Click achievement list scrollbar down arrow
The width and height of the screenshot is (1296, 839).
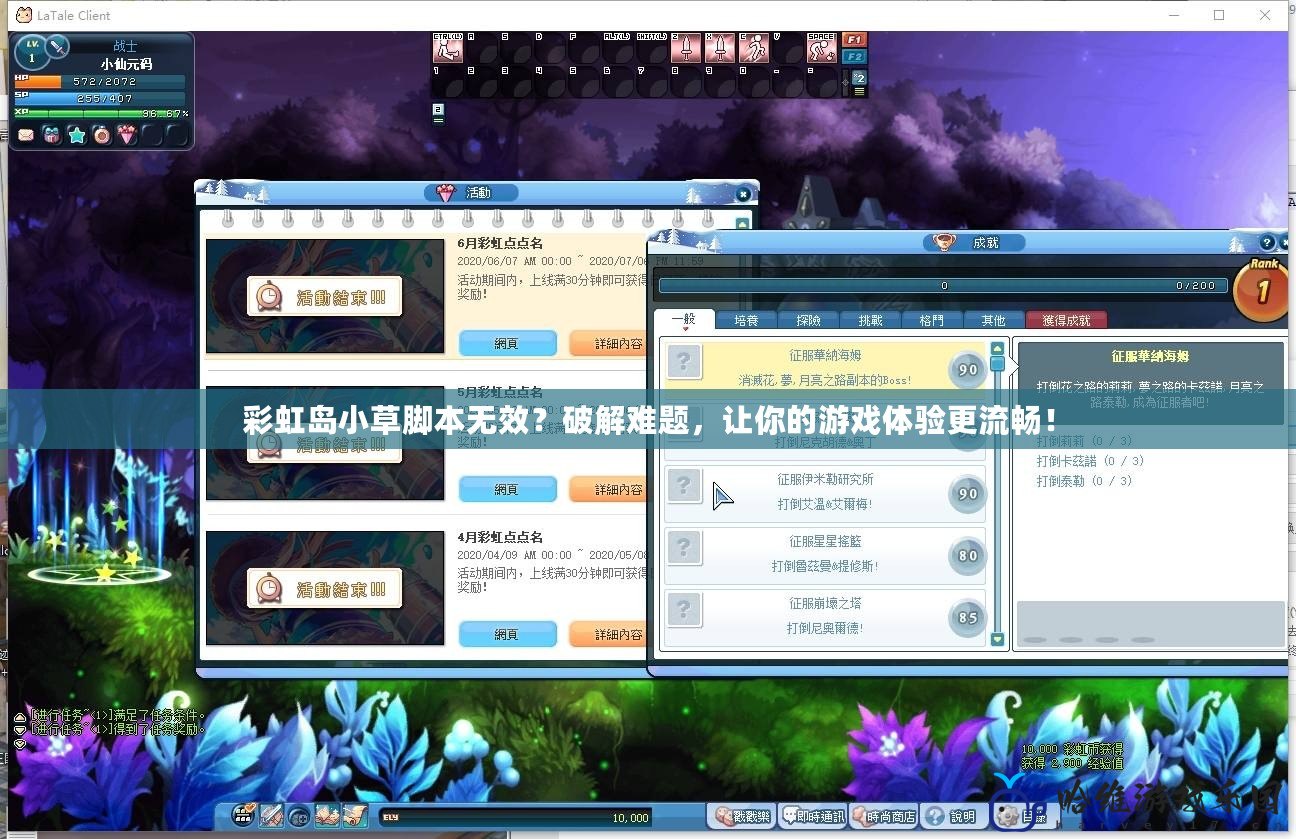tap(997, 639)
